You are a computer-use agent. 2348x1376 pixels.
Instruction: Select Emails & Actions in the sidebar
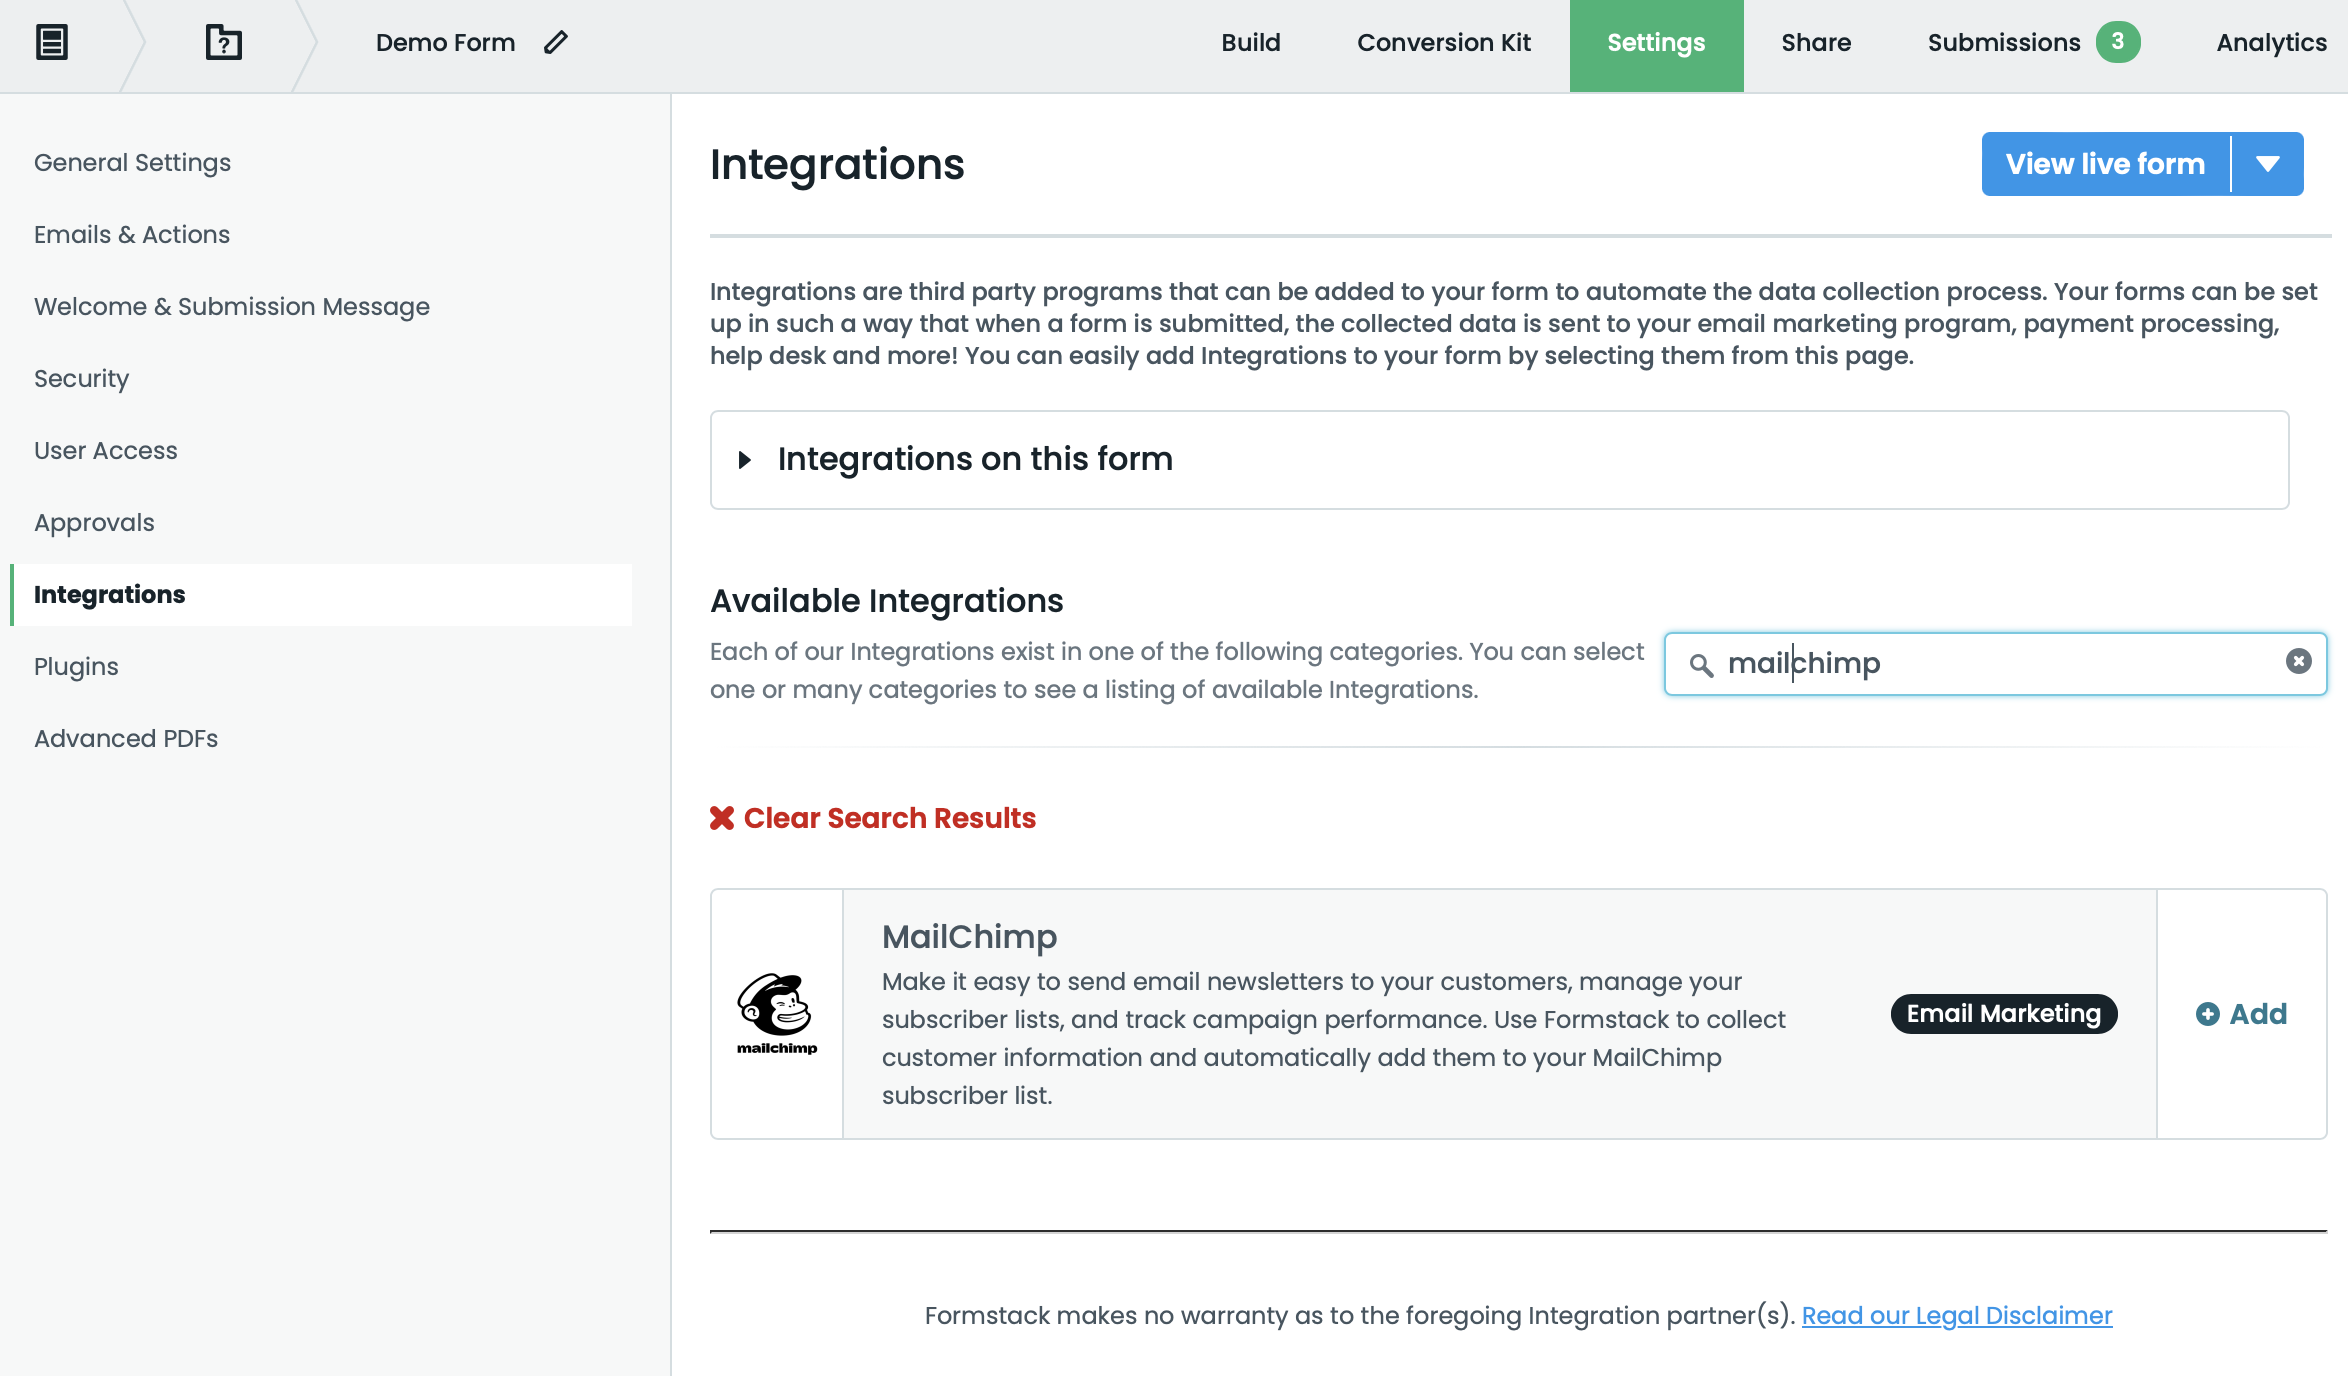132,235
